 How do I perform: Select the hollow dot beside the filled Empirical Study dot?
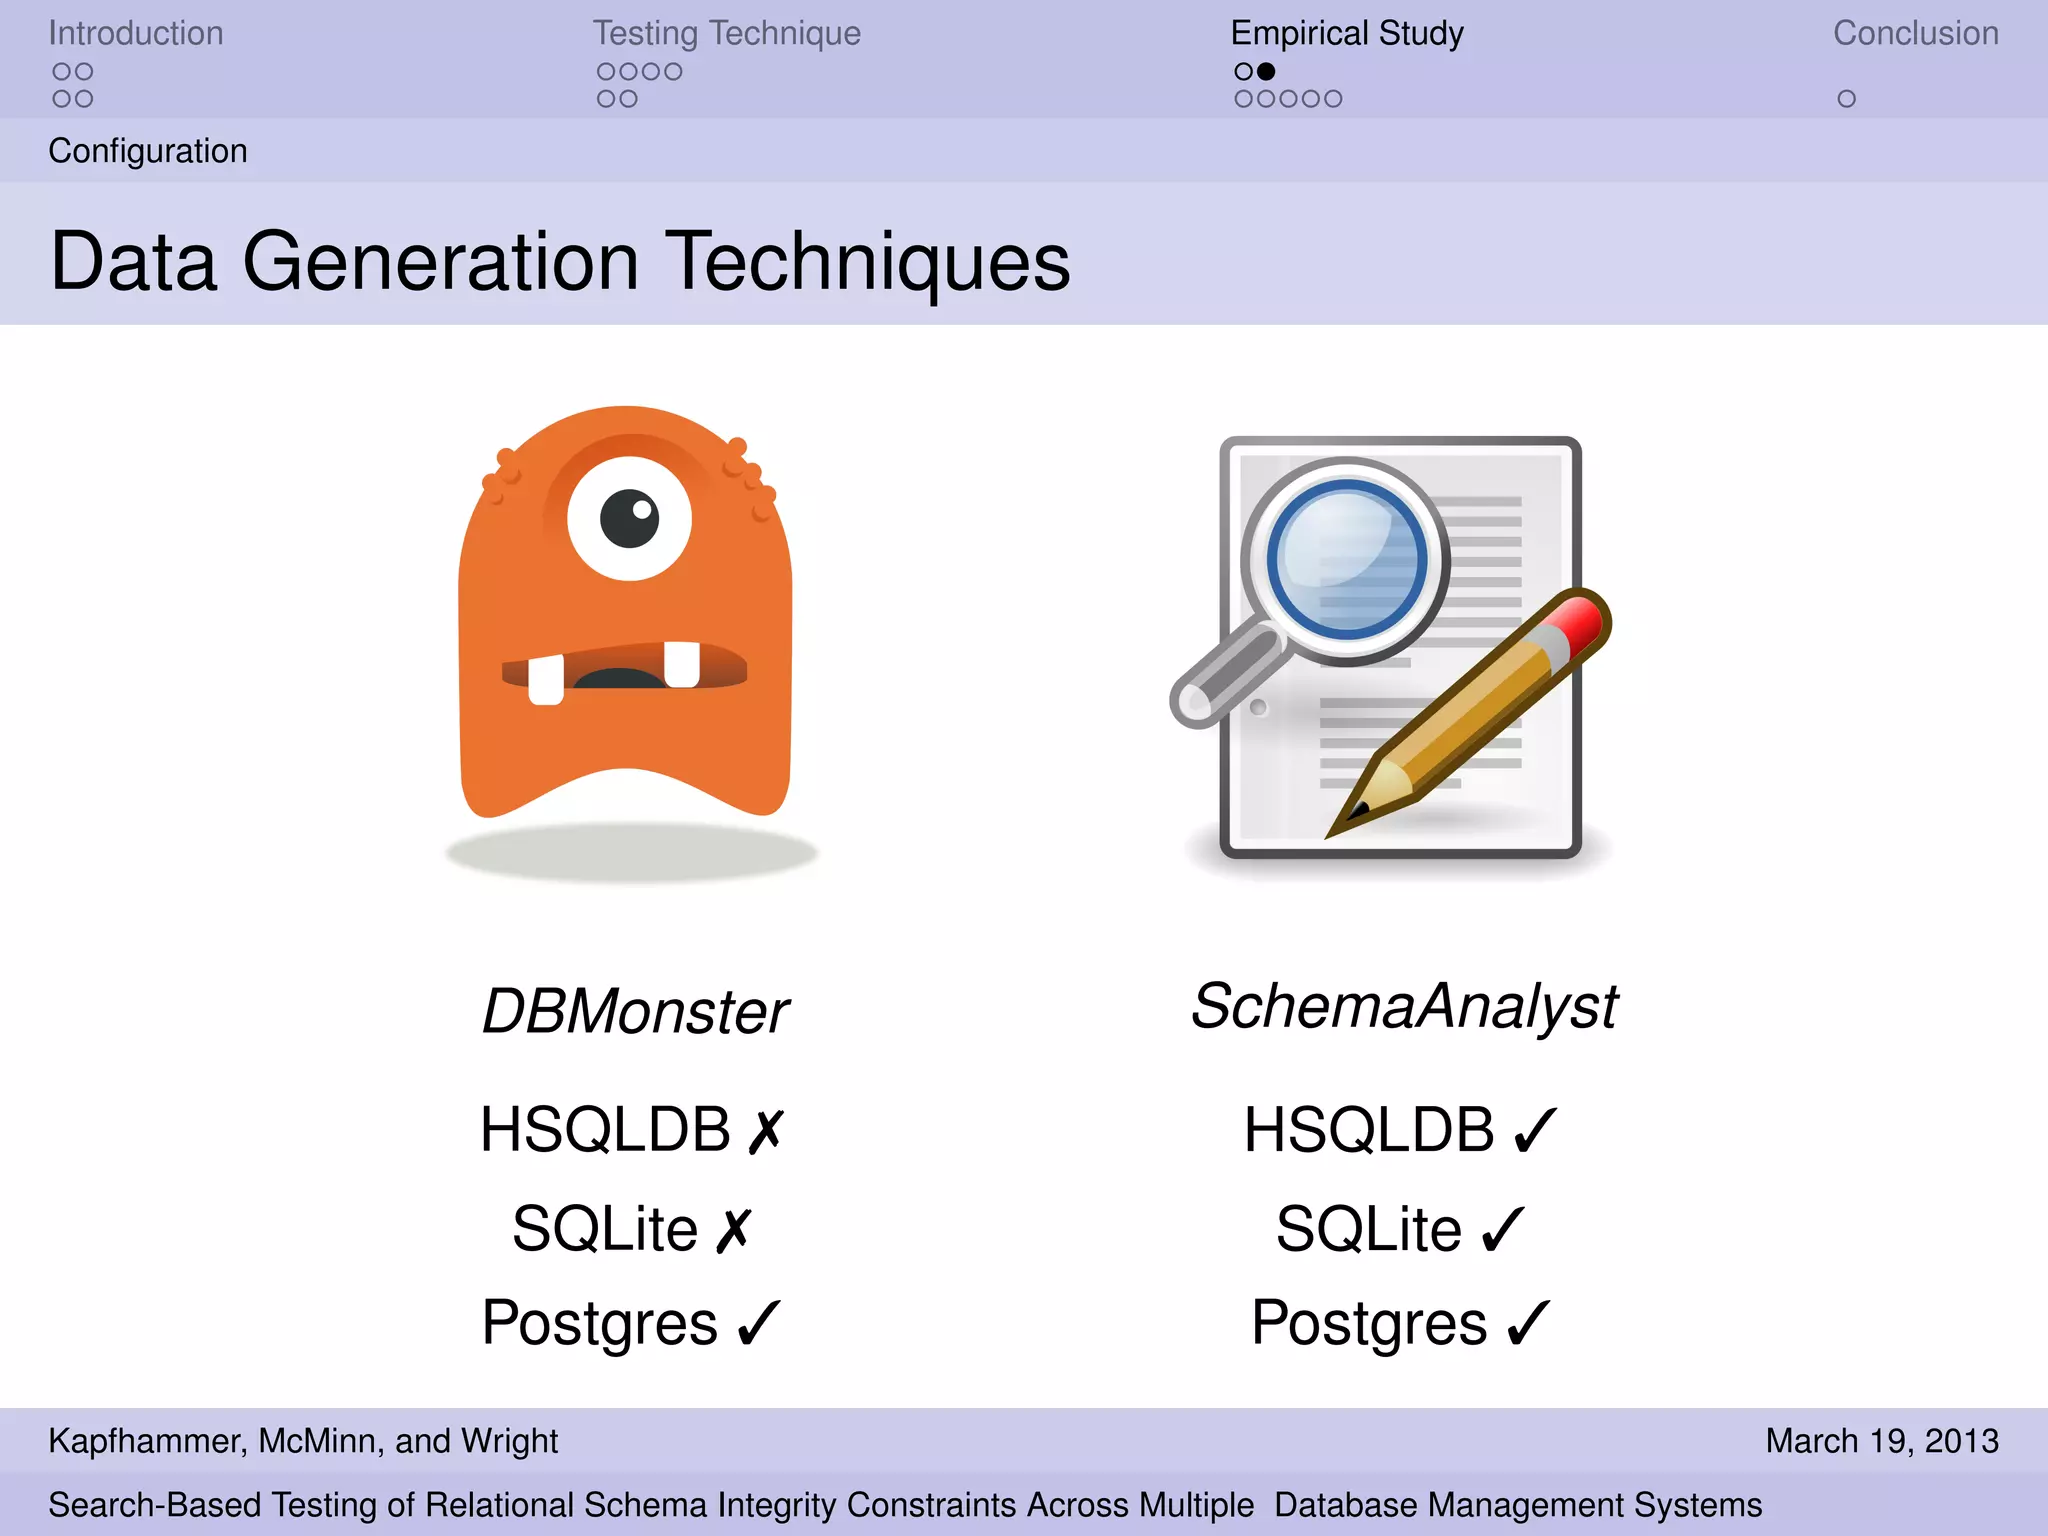pyautogui.click(x=1244, y=72)
